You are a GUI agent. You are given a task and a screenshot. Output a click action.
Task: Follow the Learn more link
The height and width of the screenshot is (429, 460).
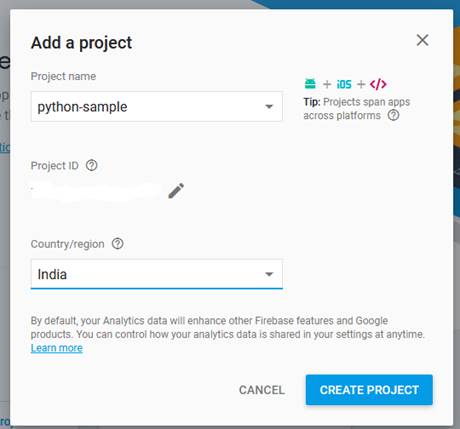tap(57, 348)
